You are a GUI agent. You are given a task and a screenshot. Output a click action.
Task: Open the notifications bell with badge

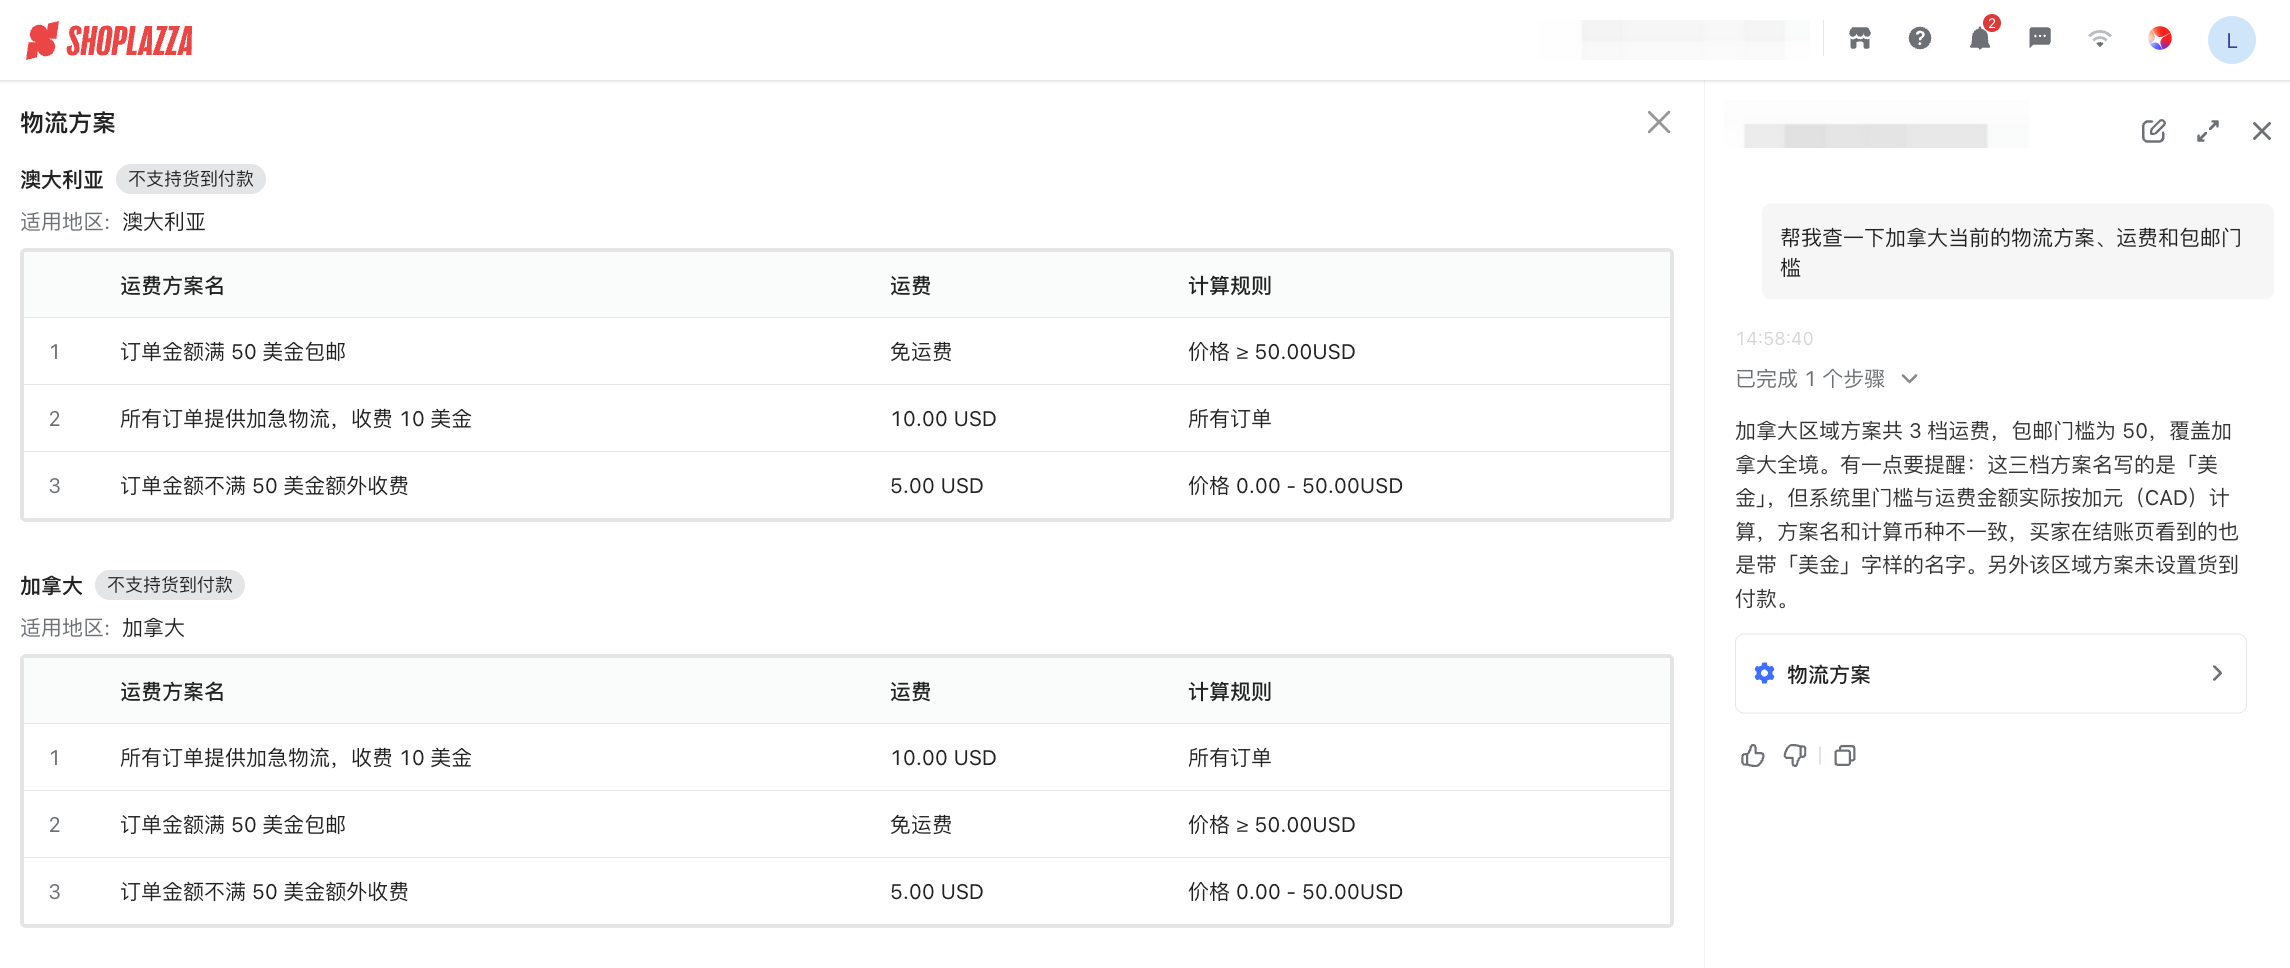coord(1980,39)
